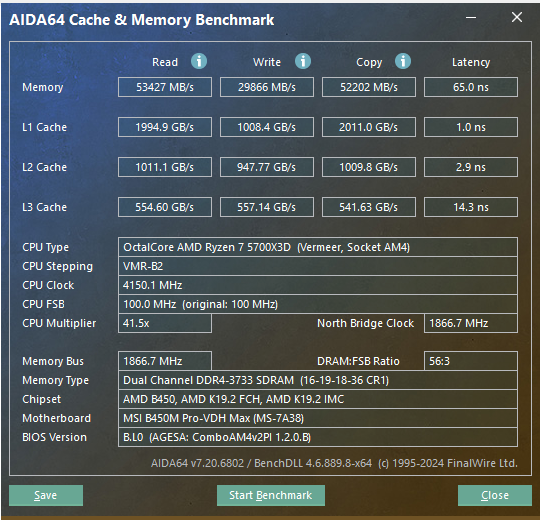Select the Memory Read value 53427 MB/s
Screen dimensions: 540x520
[165, 87]
